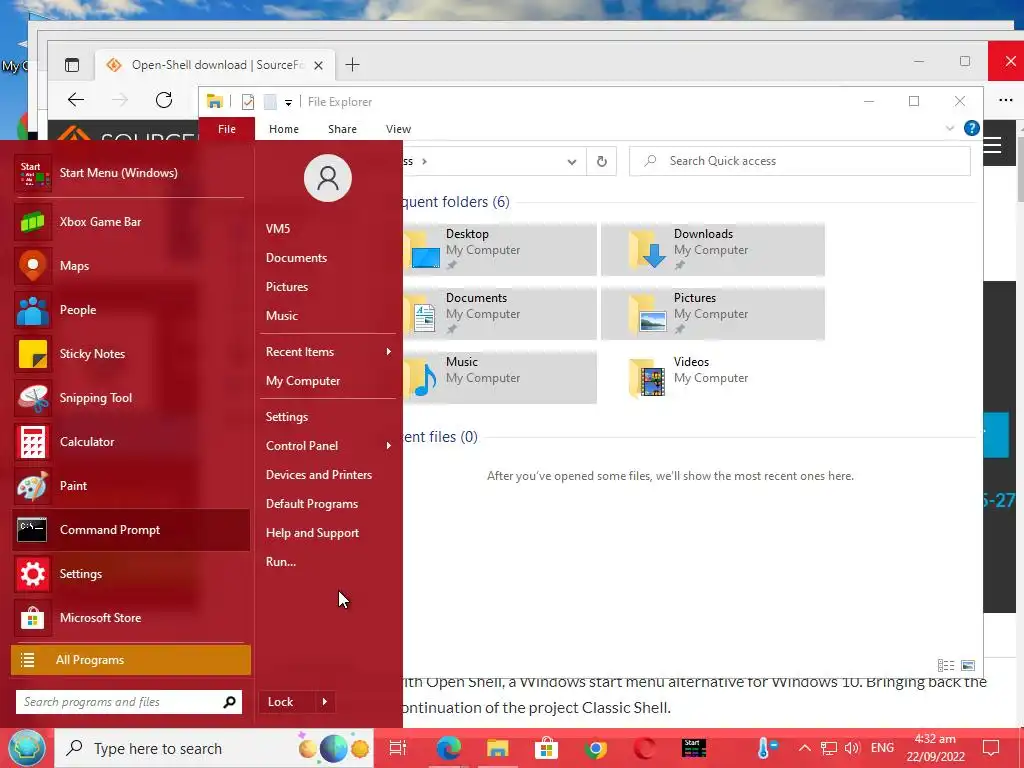Open the People app
Screen dimensions: 1024x768
[130, 310]
